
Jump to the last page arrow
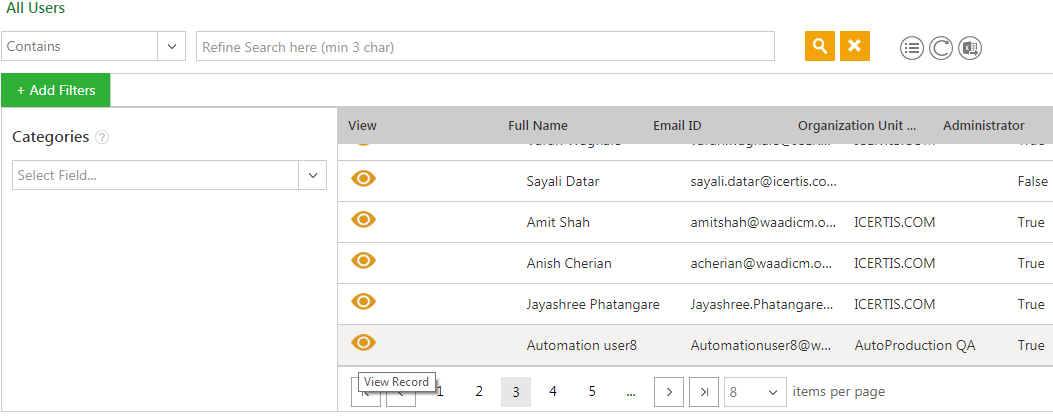point(704,392)
